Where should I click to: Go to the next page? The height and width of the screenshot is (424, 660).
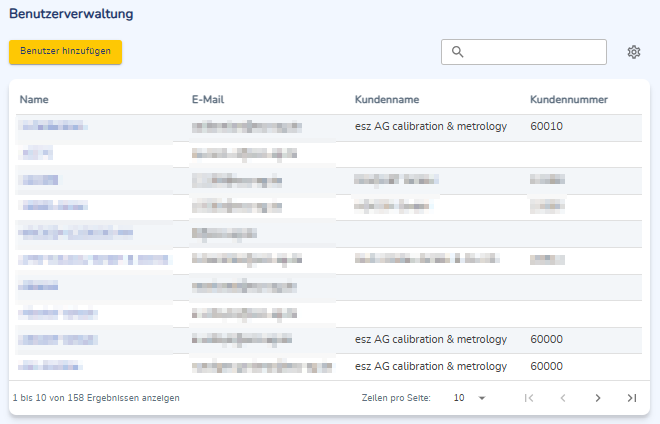[x=598, y=398]
